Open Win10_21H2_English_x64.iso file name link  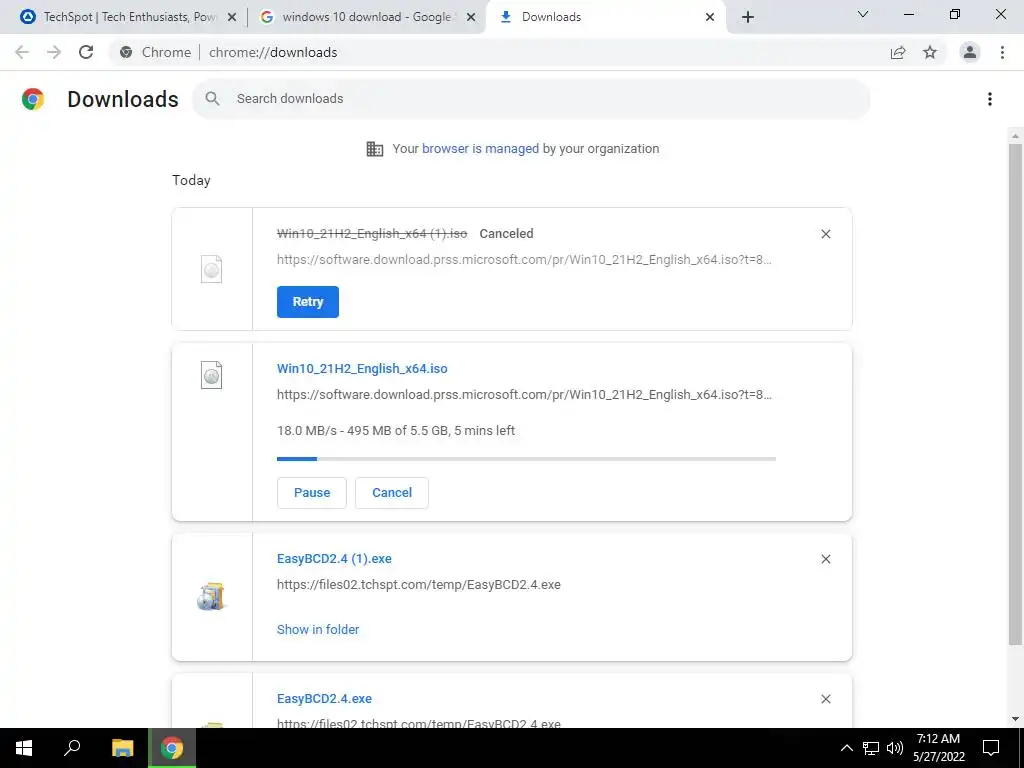[362, 369]
